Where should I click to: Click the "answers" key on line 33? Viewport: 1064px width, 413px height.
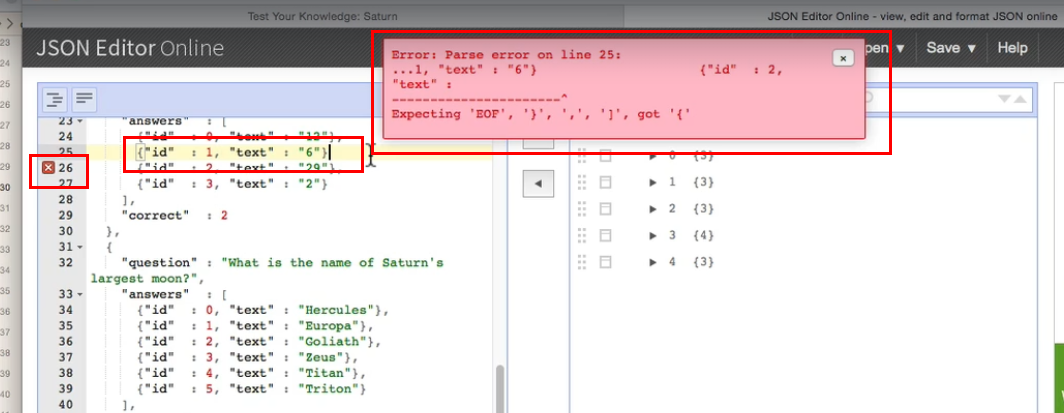155,294
